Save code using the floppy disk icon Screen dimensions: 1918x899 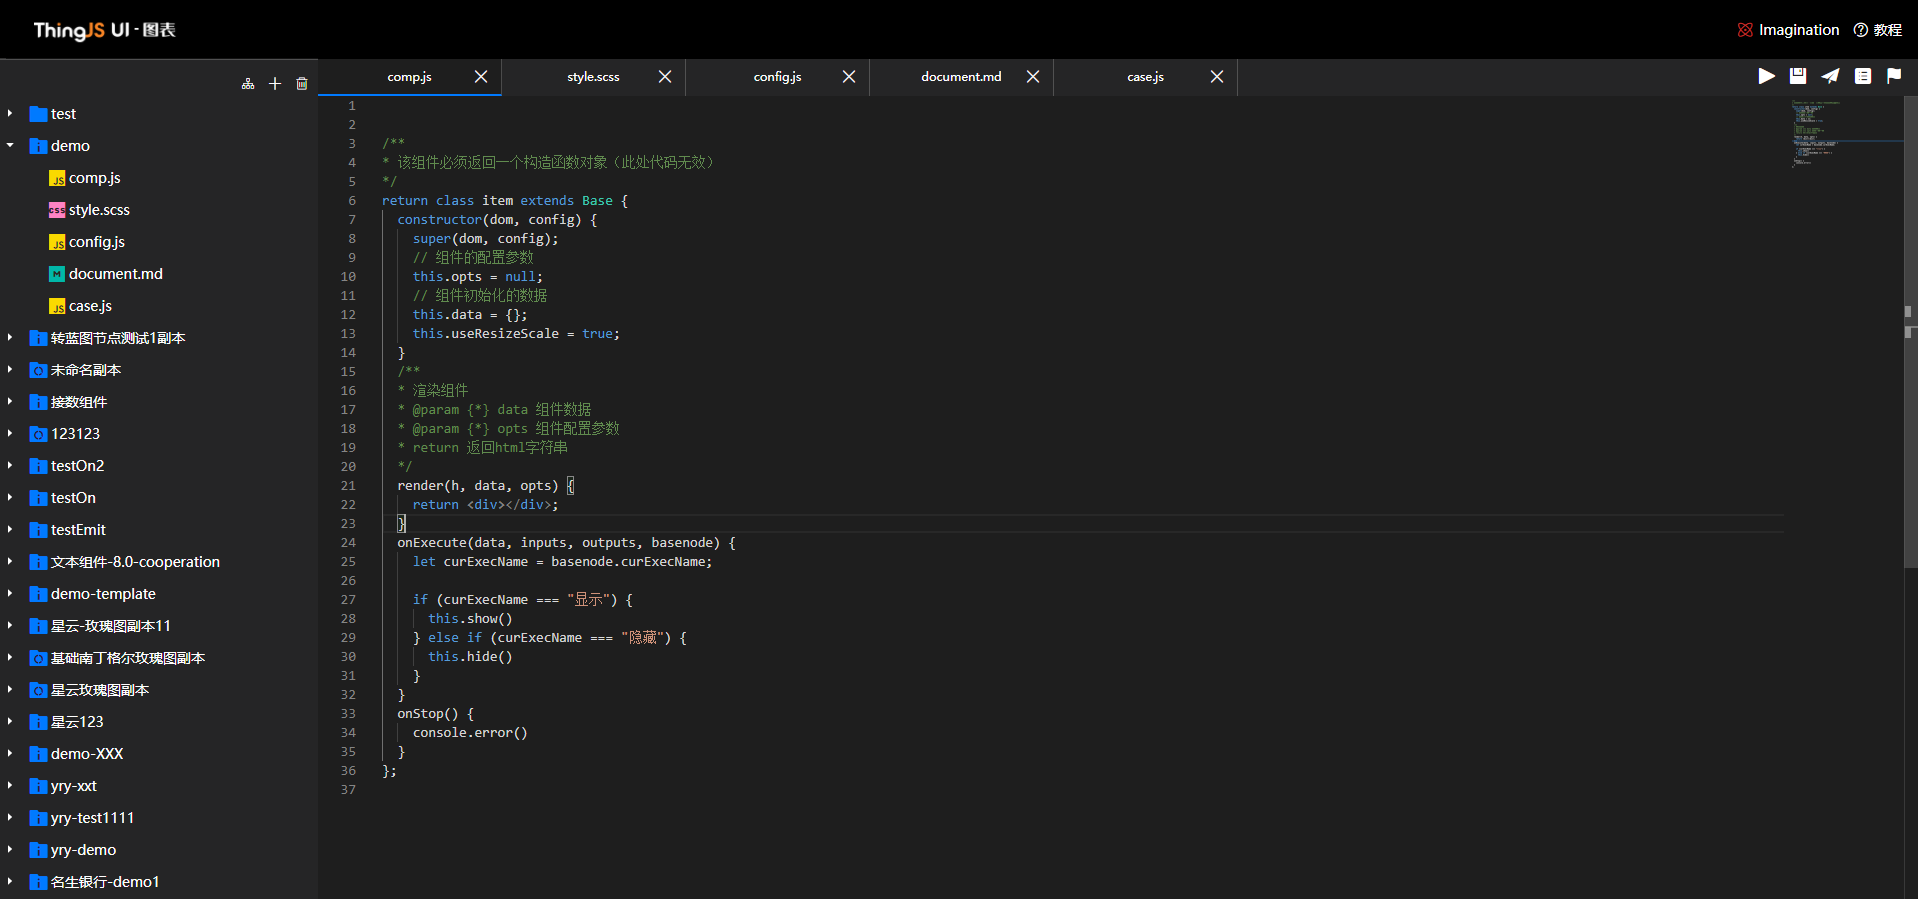[1798, 76]
